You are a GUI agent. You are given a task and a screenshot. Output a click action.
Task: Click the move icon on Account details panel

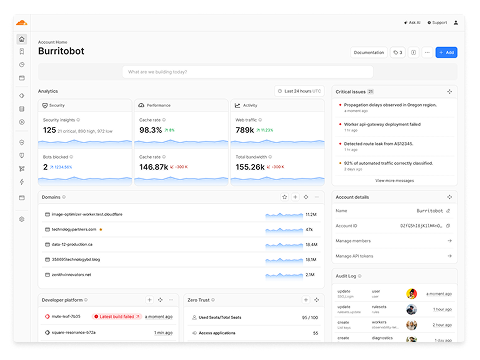pyautogui.click(x=449, y=197)
